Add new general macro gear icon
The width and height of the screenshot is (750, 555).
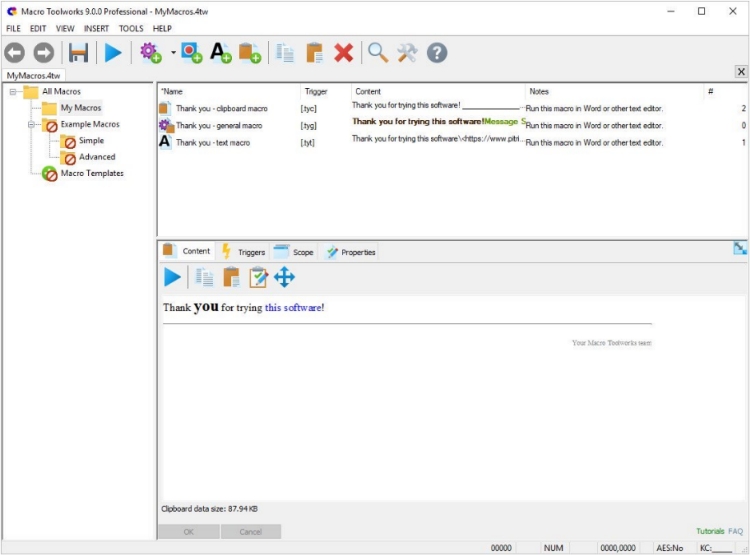pyautogui.click(x=151, y=53)
